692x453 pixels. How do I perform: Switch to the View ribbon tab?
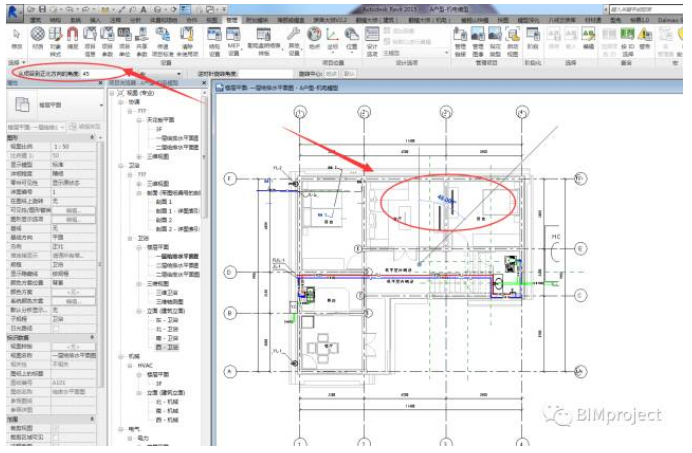tap(212, 20)
